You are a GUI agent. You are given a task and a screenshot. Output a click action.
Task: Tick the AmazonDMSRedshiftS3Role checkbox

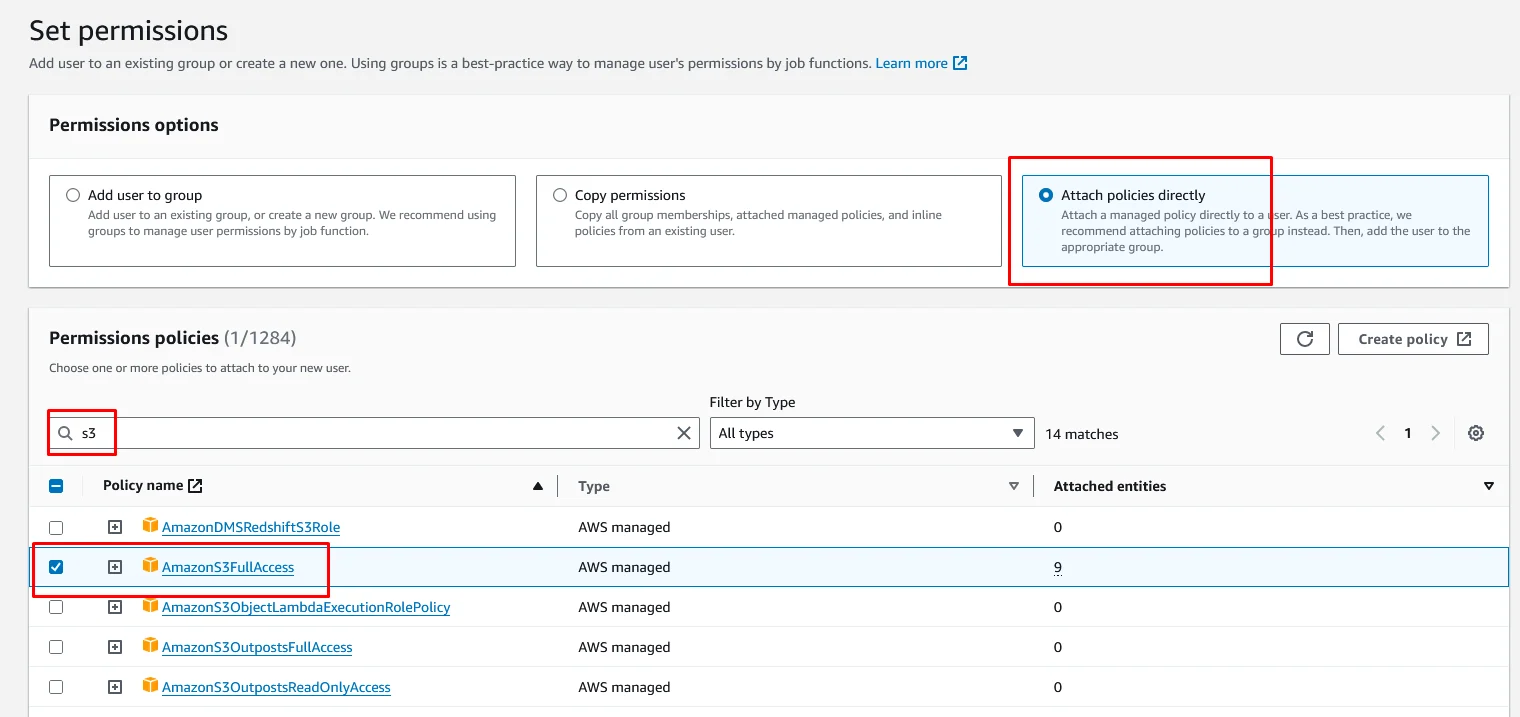pyautogui.click(x=56, y=527)
